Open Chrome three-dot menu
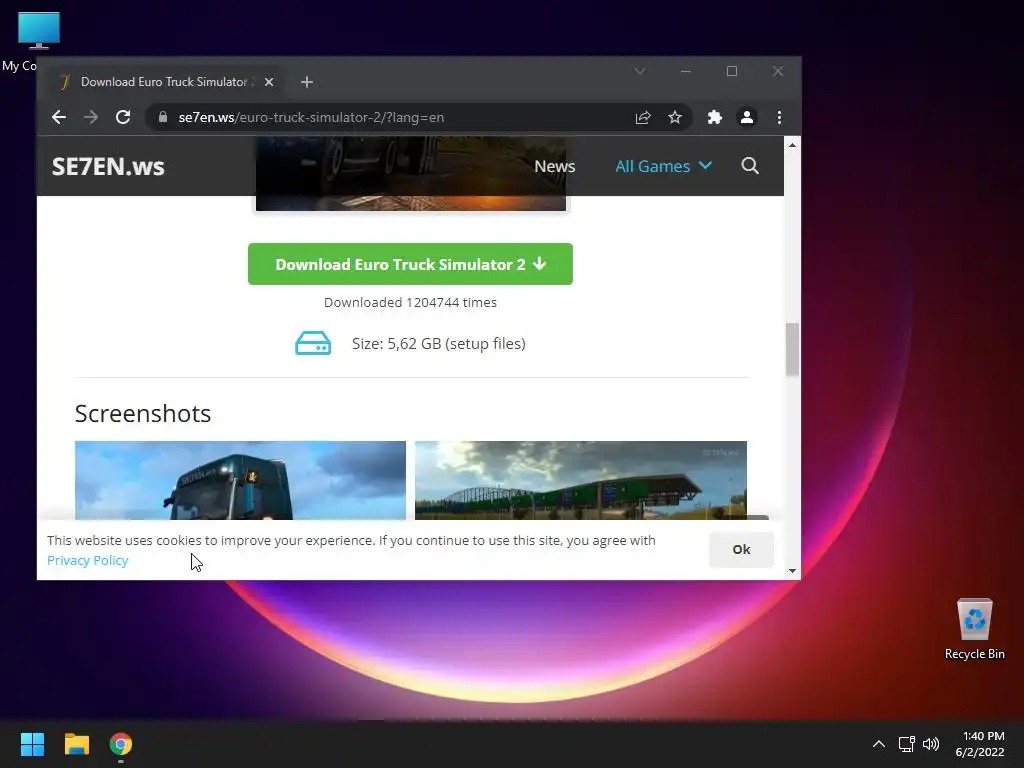This screenshot has height=768, width=1024. 779,118
